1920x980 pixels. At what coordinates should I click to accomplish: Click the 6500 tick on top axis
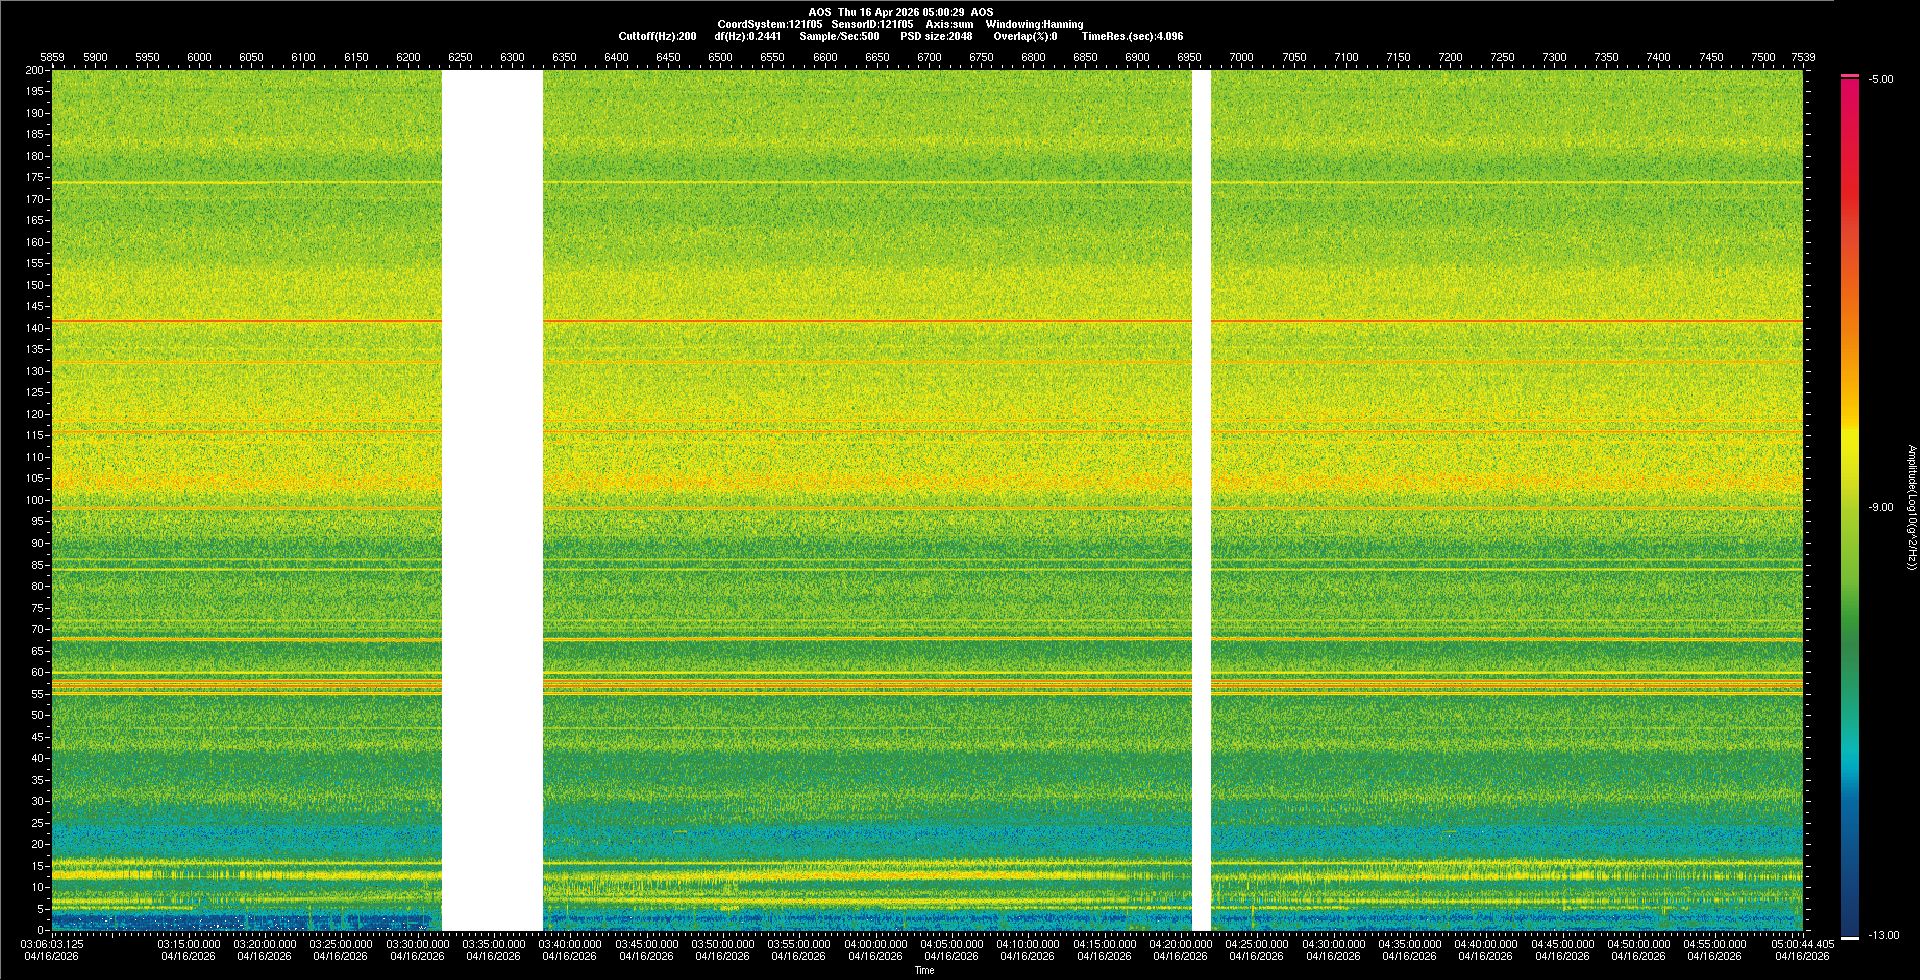[x=720, y=57]
